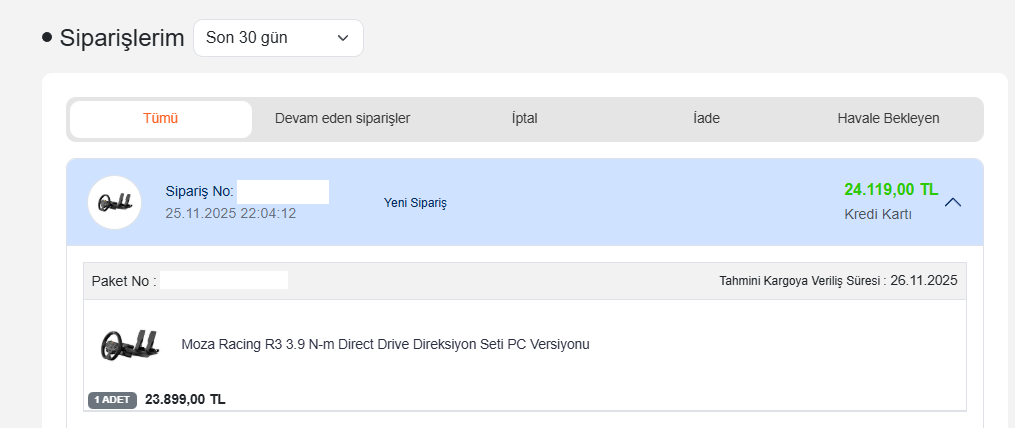
Task: Click the Kredi Kartı payment text
Action: (878, 214)
